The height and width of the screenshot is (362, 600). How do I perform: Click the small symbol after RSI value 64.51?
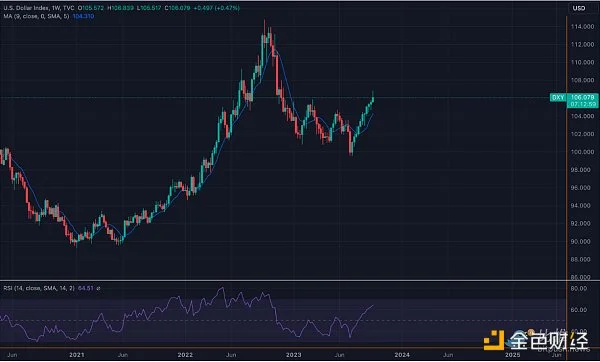[x=98, y=288]
